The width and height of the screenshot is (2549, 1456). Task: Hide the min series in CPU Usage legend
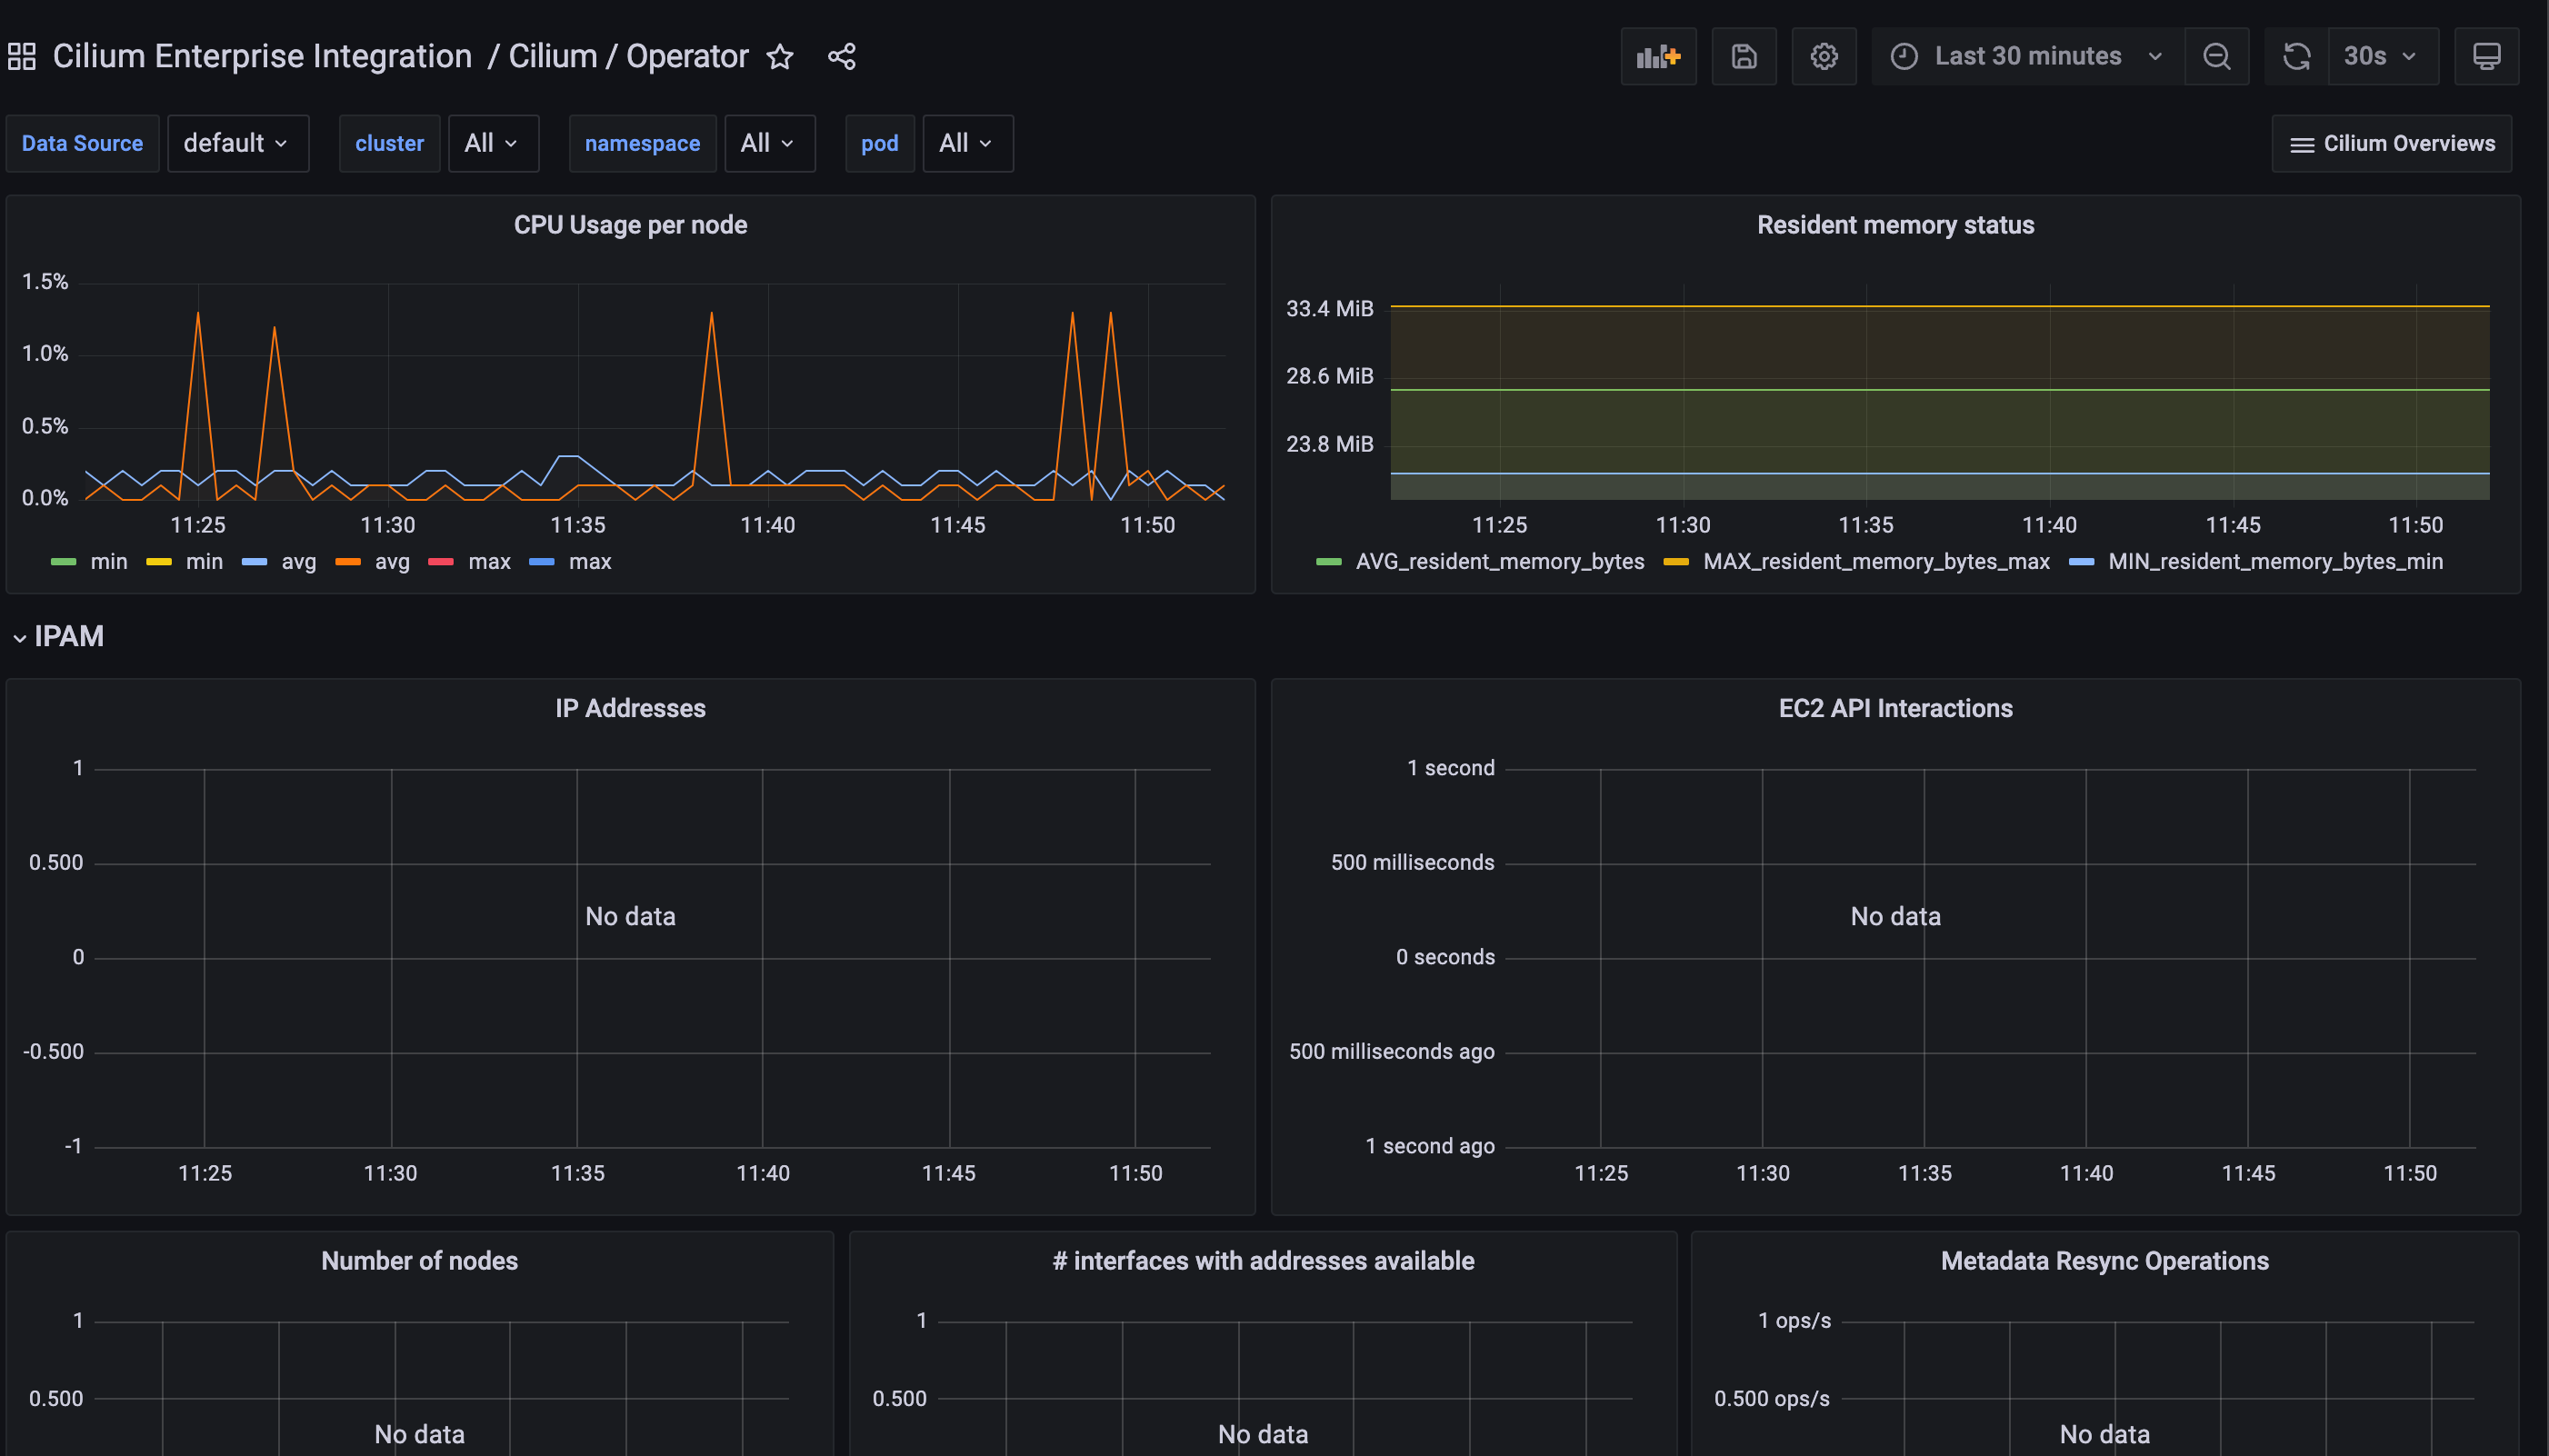coord(110,561)
